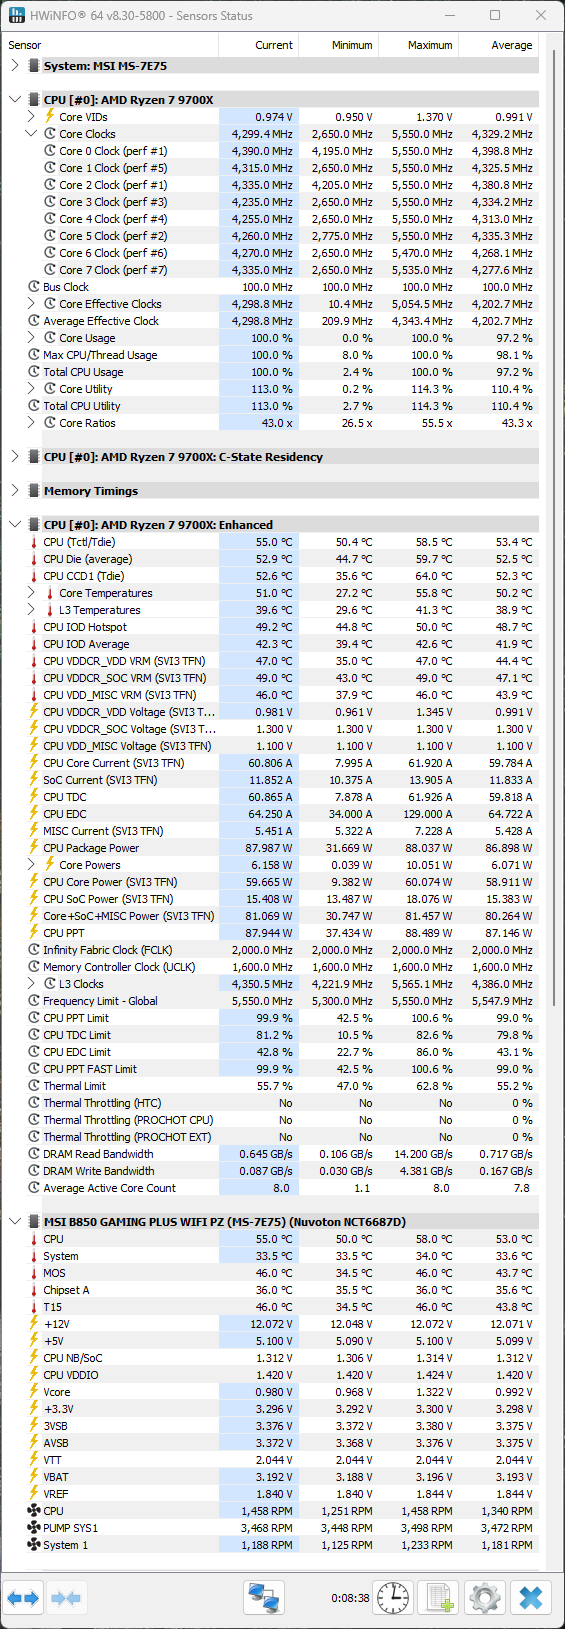
Task: Expand the Core Temperatures row
Action: (31, 593)
